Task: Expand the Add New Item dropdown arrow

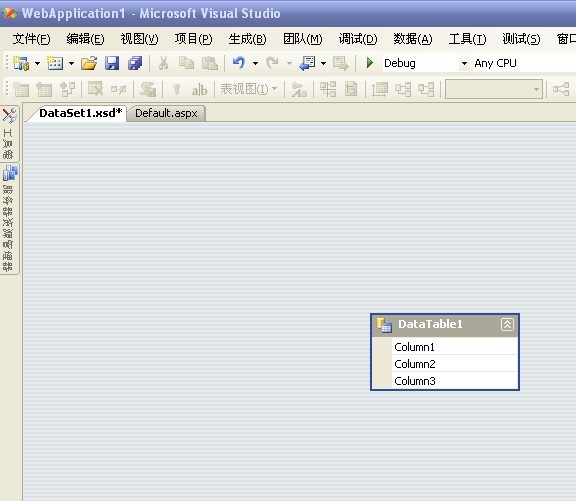Action: pos(71,64)
